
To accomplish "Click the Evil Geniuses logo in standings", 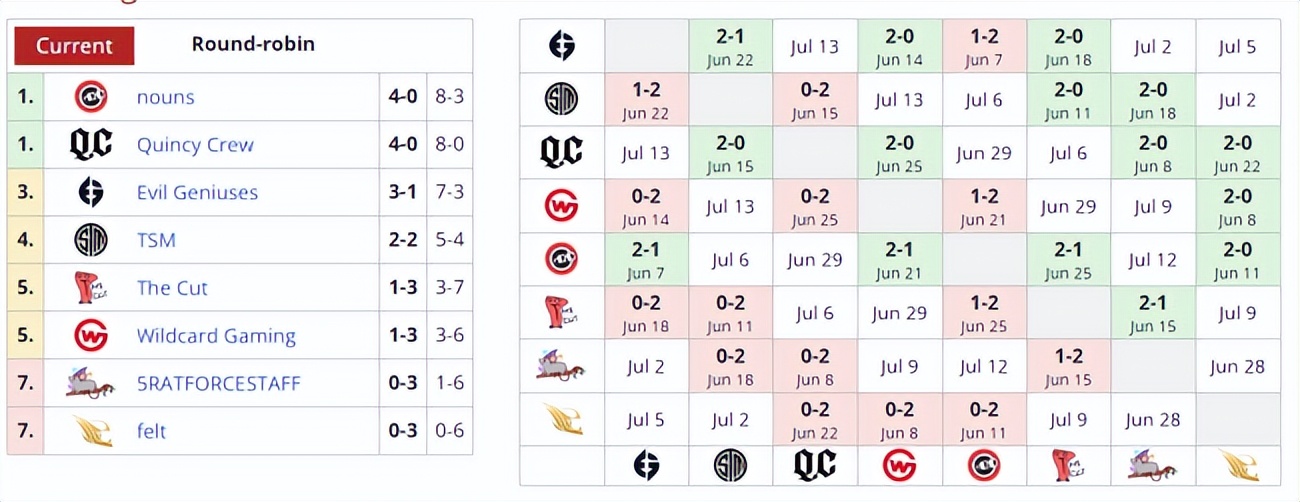I will [91, 192].
